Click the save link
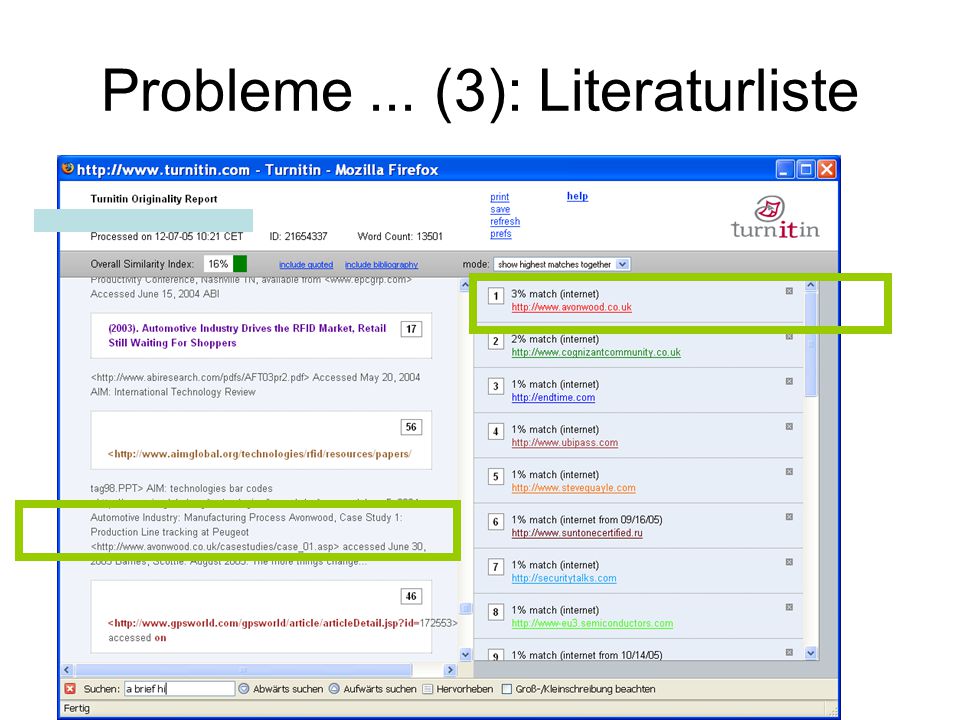960x720 pixels. (500, 209)
